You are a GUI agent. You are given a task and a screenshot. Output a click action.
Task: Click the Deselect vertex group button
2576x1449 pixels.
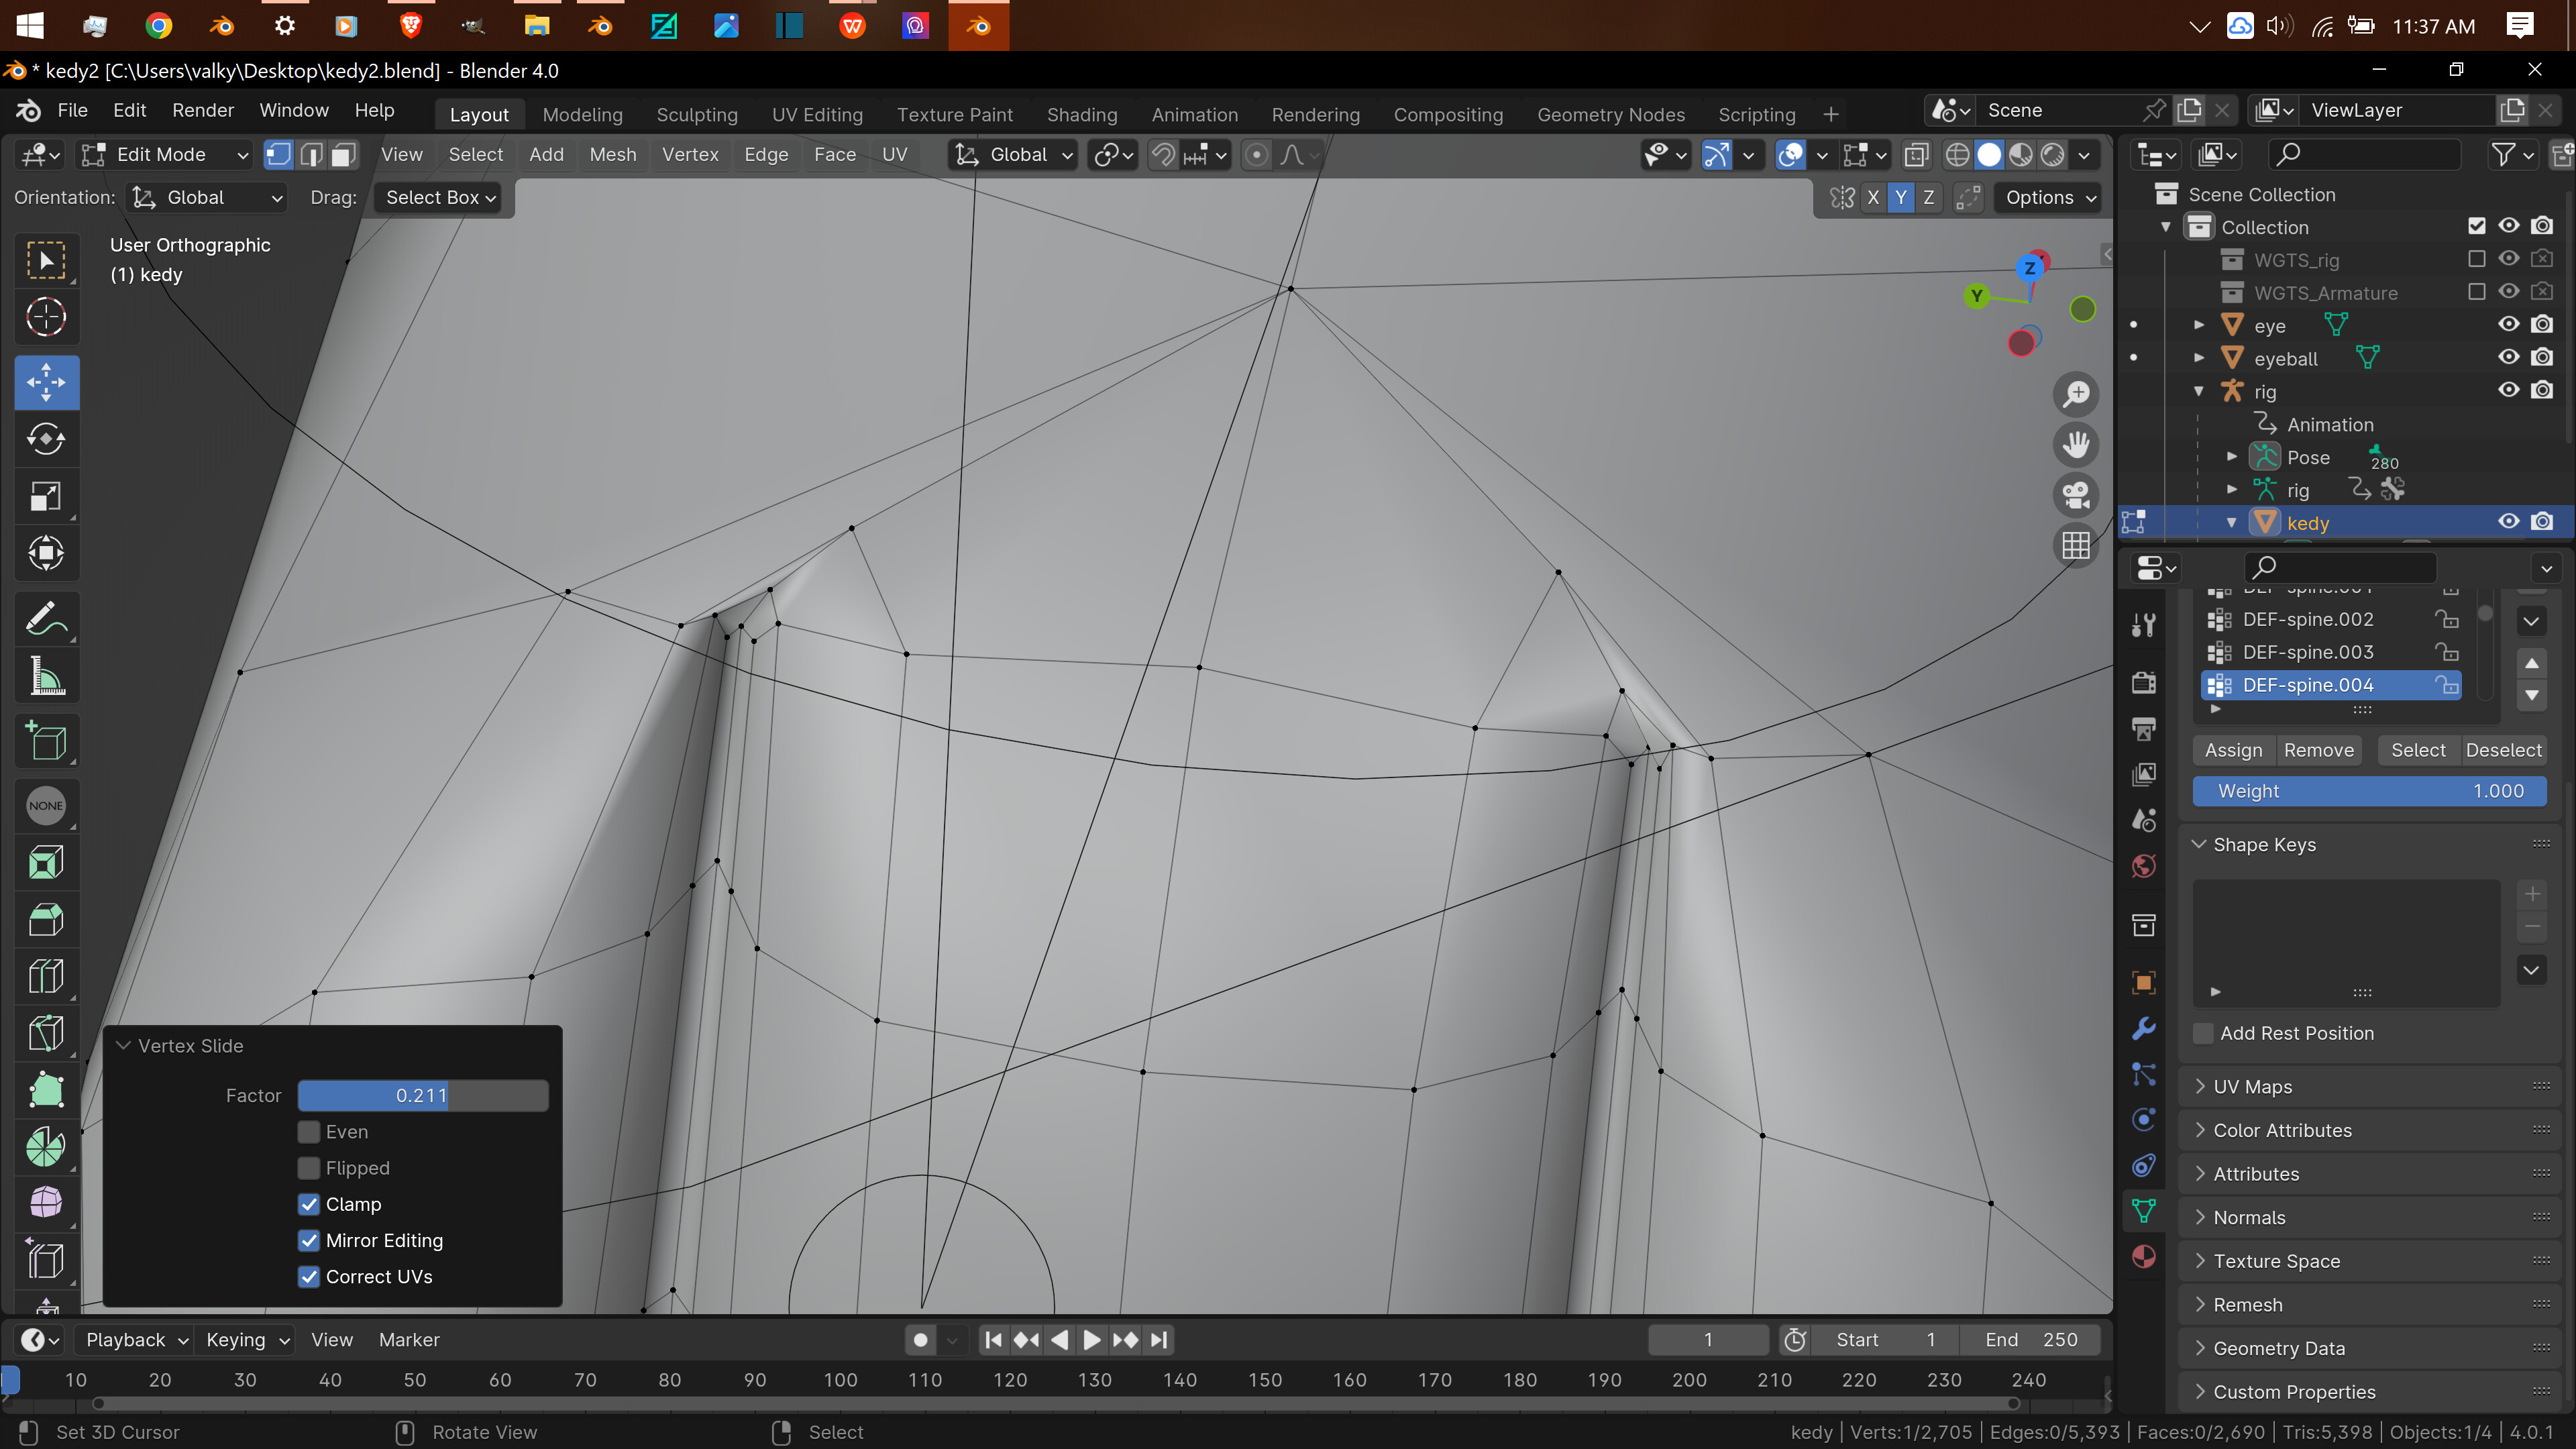[x=2503, y=750]
